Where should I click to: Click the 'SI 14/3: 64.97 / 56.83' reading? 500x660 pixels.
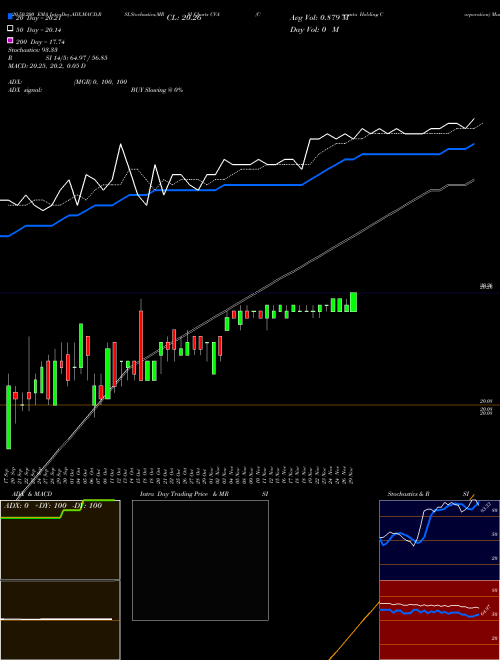[76, 58]
